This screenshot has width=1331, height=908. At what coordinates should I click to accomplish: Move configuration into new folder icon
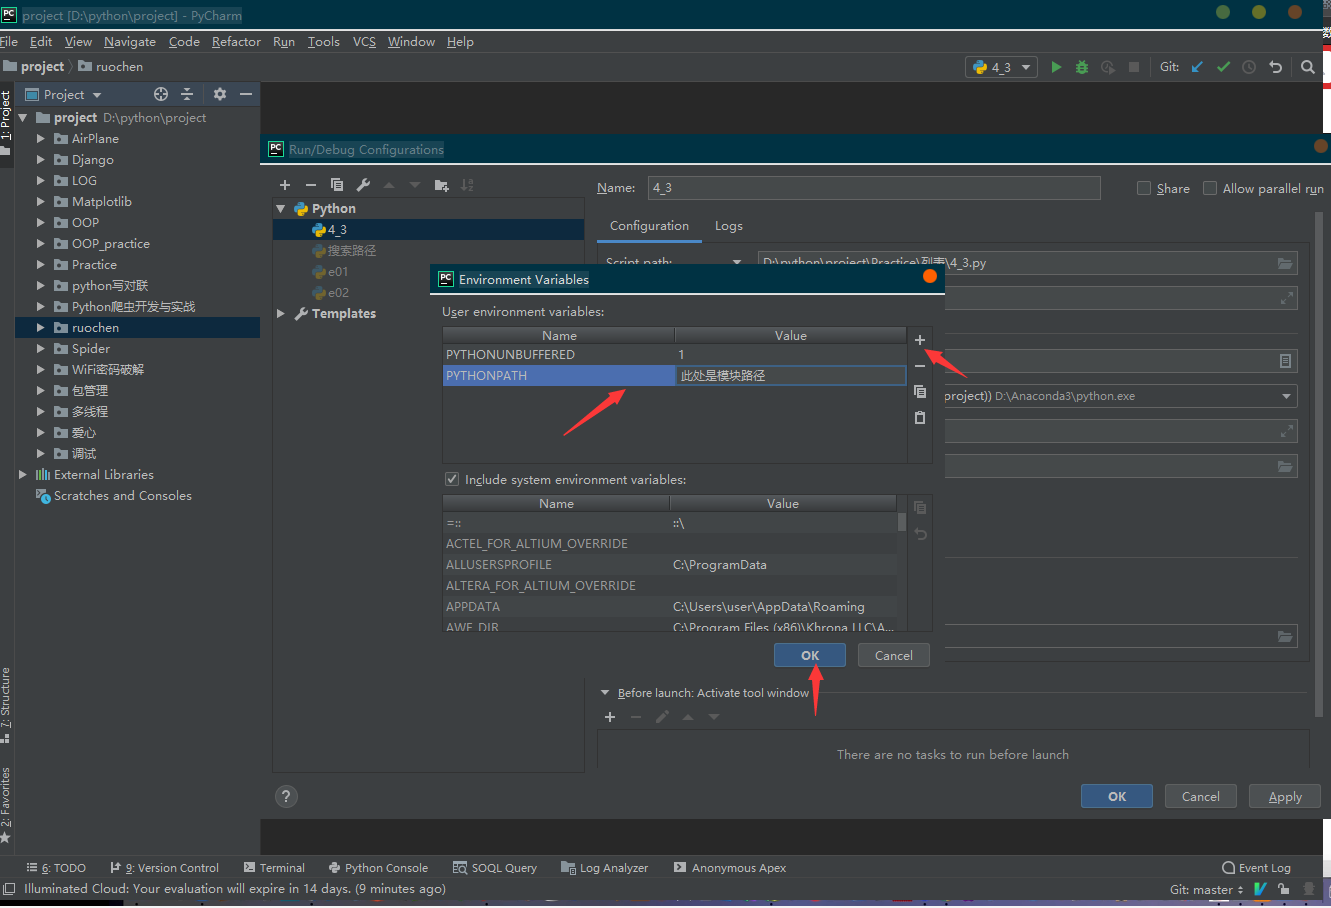coord(442,185)
